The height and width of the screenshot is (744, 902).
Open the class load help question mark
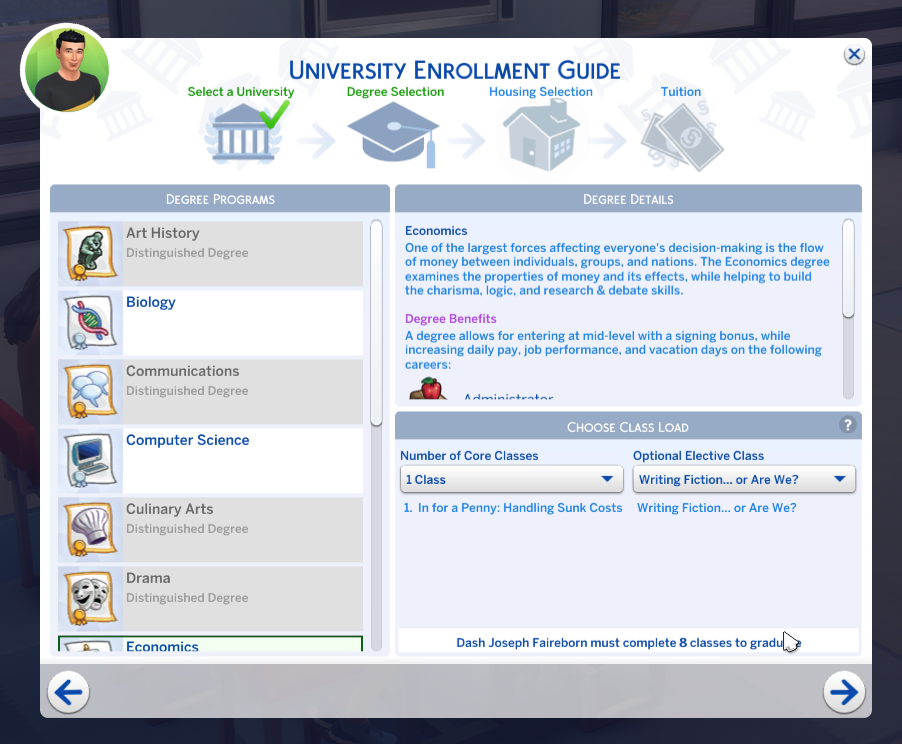(x=847, y=425)
